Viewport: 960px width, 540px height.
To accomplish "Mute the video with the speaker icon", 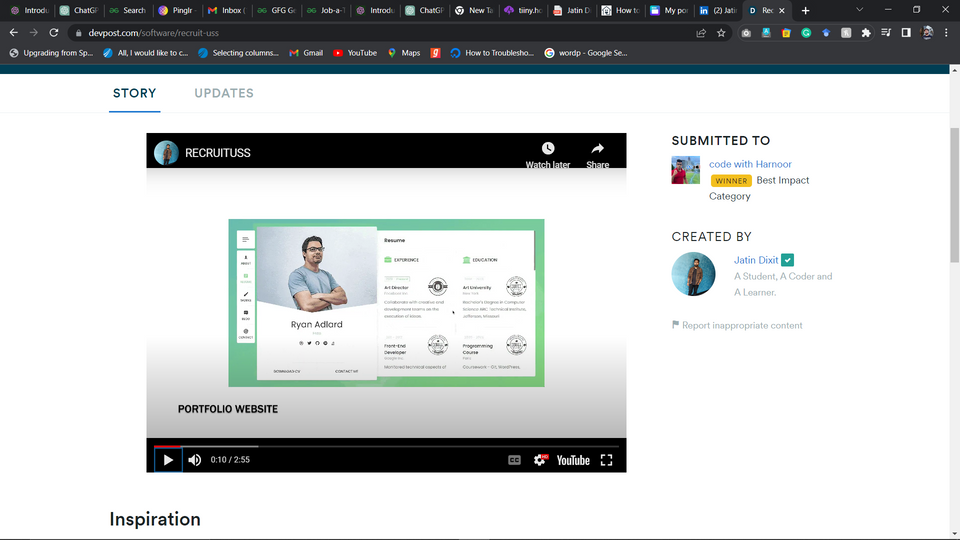I will pos(195,460).
